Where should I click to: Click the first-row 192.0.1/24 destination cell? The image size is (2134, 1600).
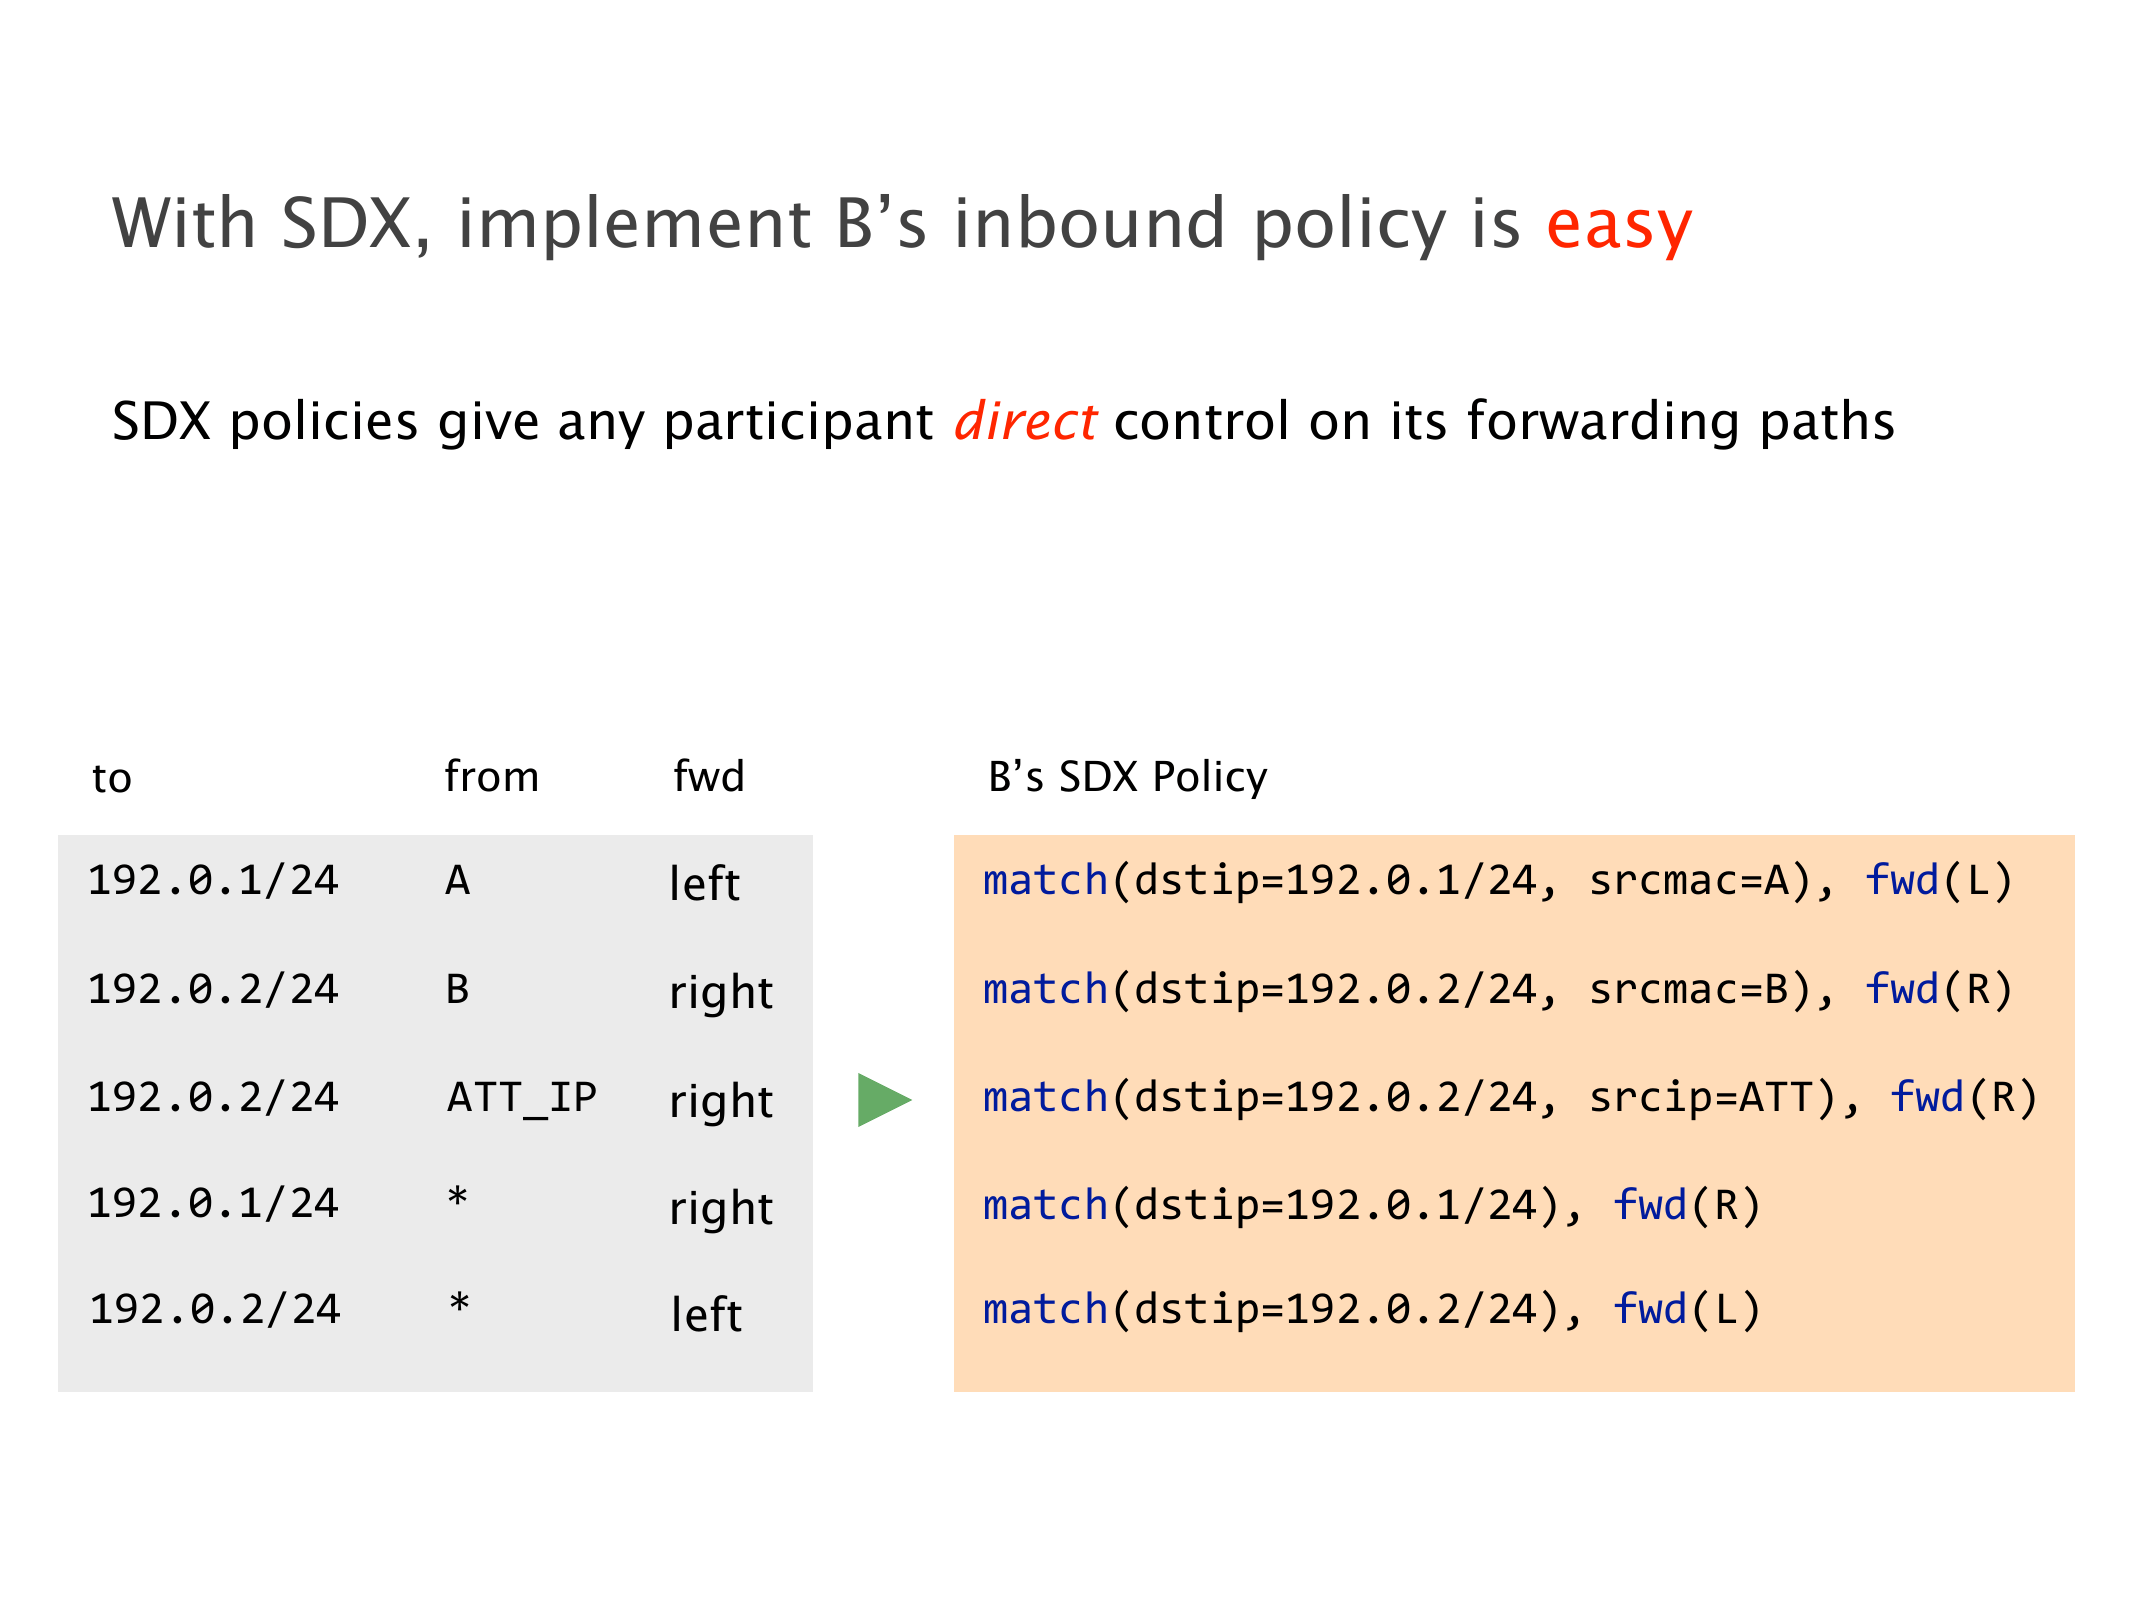tap(213, 881)
